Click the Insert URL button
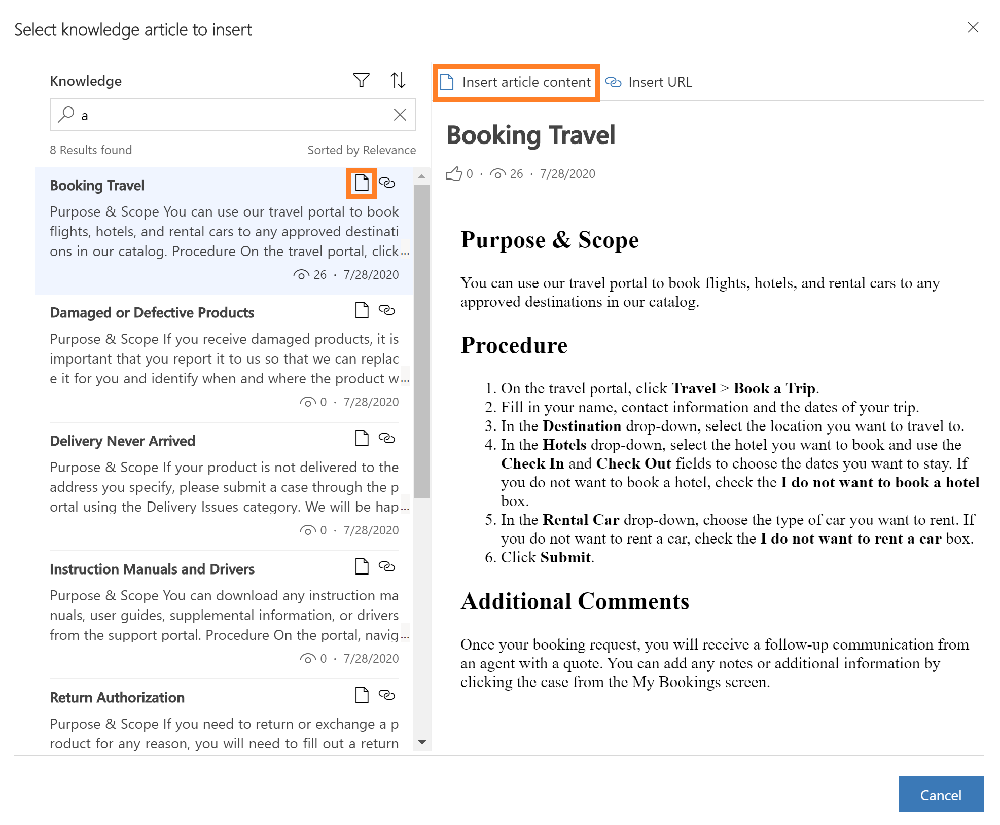This screenshot has height=825, width=1000. click(648, 82)
